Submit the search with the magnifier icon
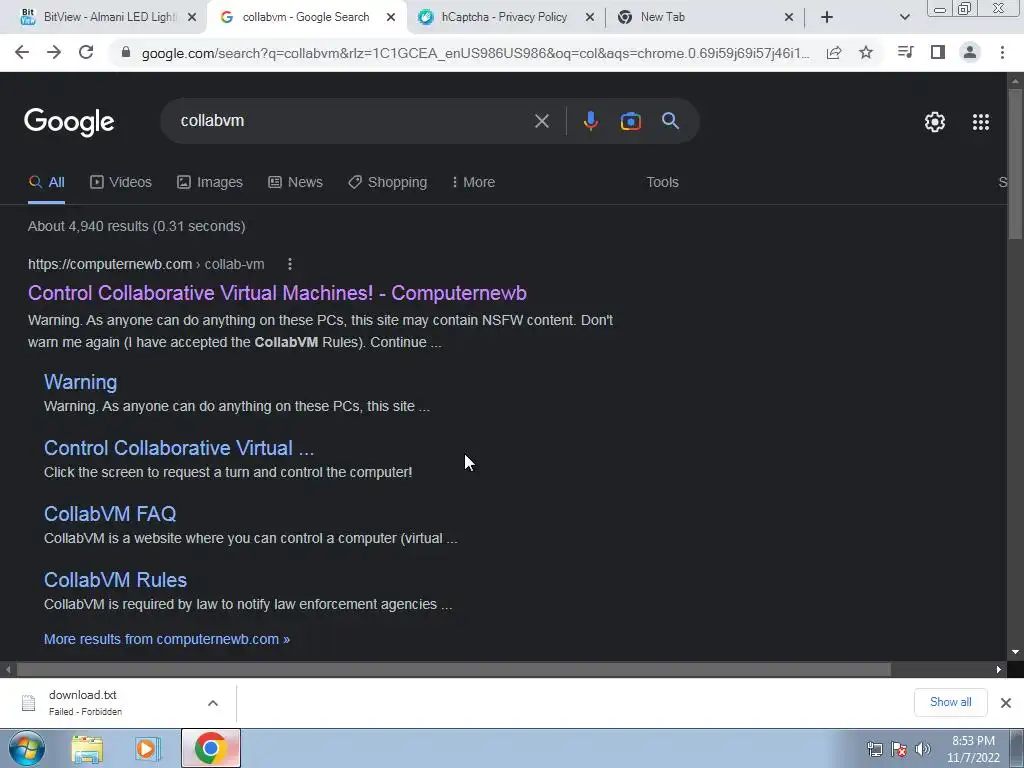The height and width of the screenshot is (768, 1024). 670,121
